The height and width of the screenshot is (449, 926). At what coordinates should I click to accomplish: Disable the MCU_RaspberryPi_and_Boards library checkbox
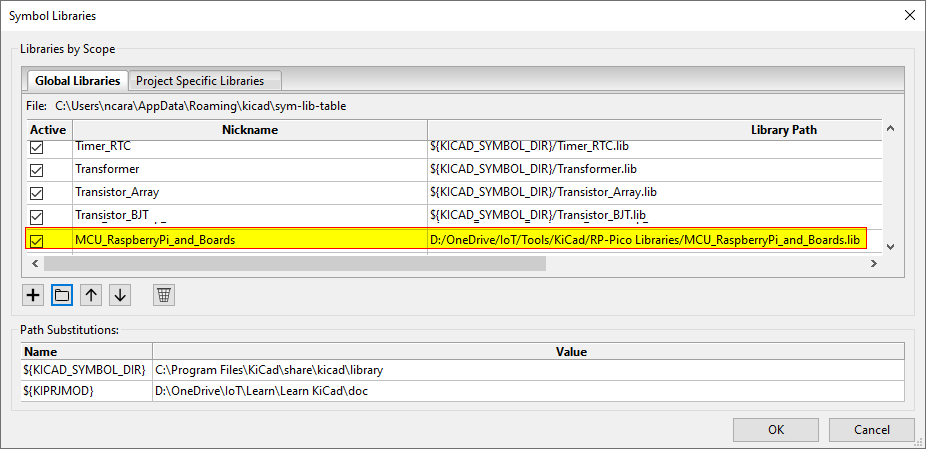click(x=37, y=241)
